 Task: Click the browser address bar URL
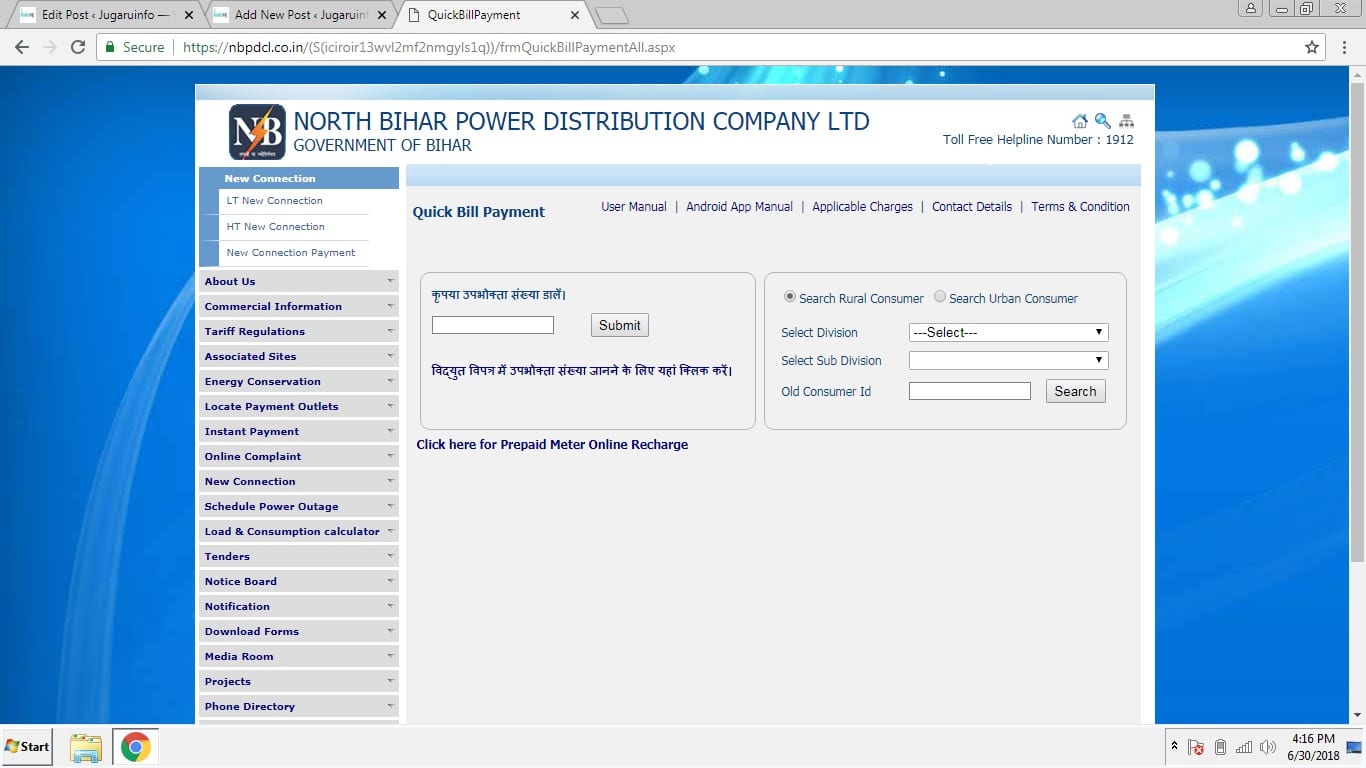[x=429, y=47]
